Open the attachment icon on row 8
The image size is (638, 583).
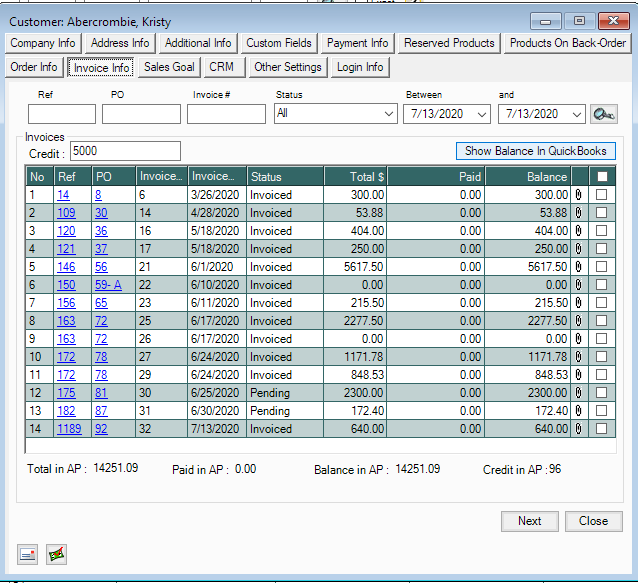(x=580, y=321)
